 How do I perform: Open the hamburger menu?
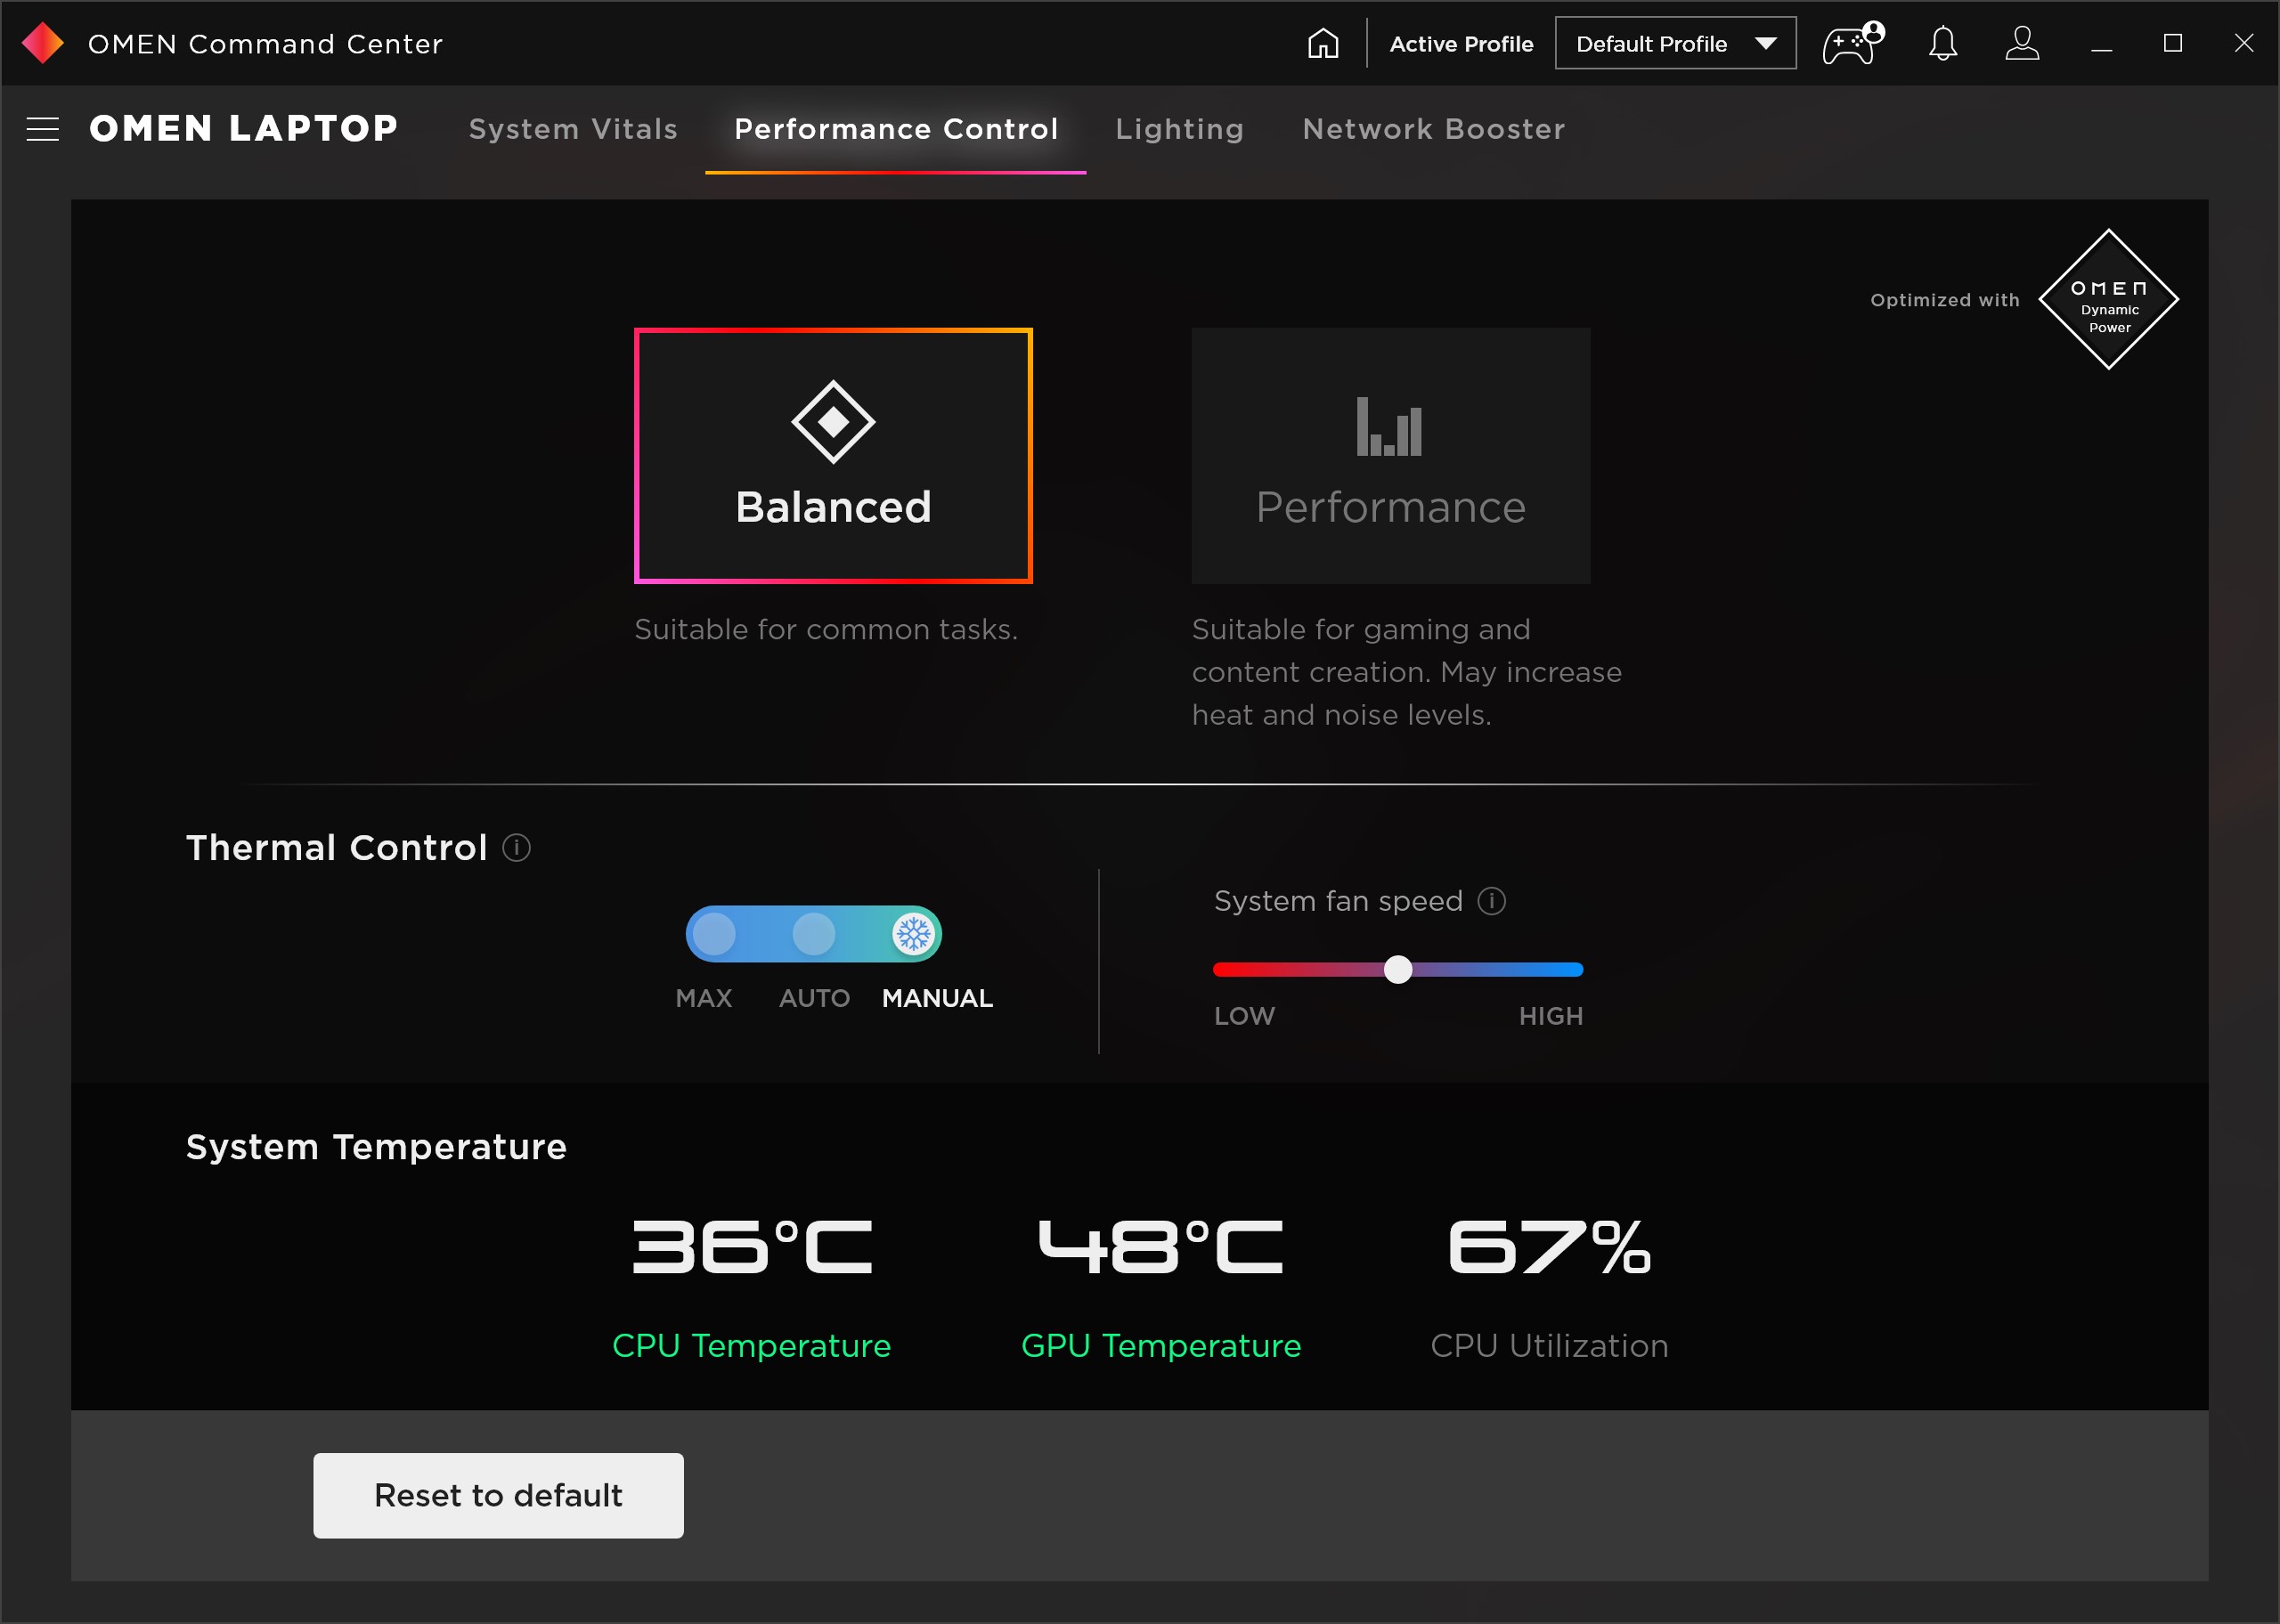42,129
